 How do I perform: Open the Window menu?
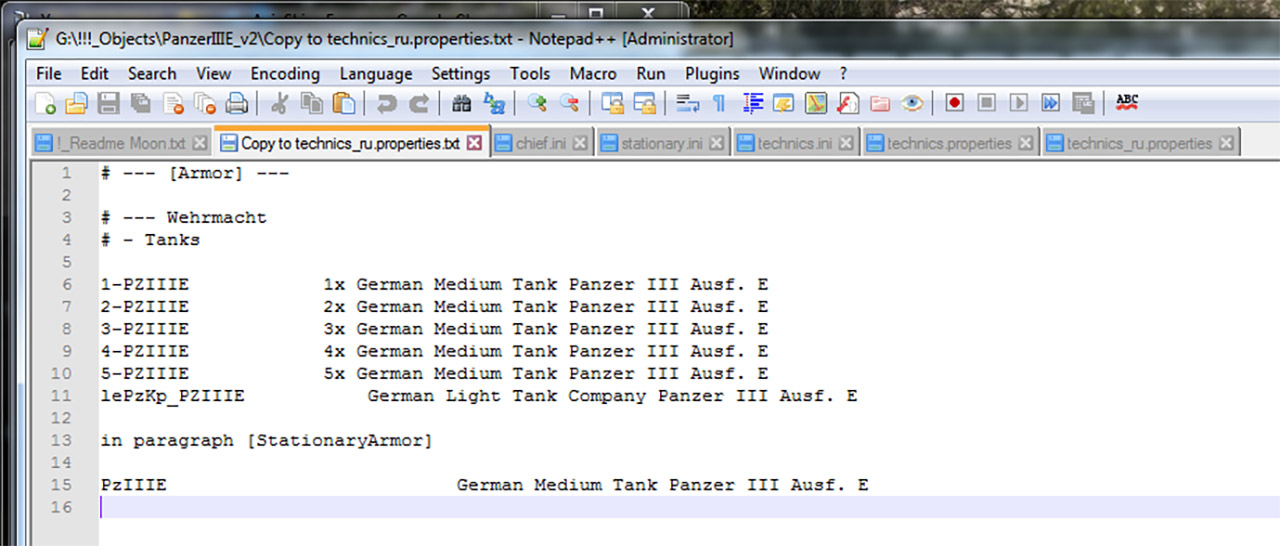tap(790, 74)
